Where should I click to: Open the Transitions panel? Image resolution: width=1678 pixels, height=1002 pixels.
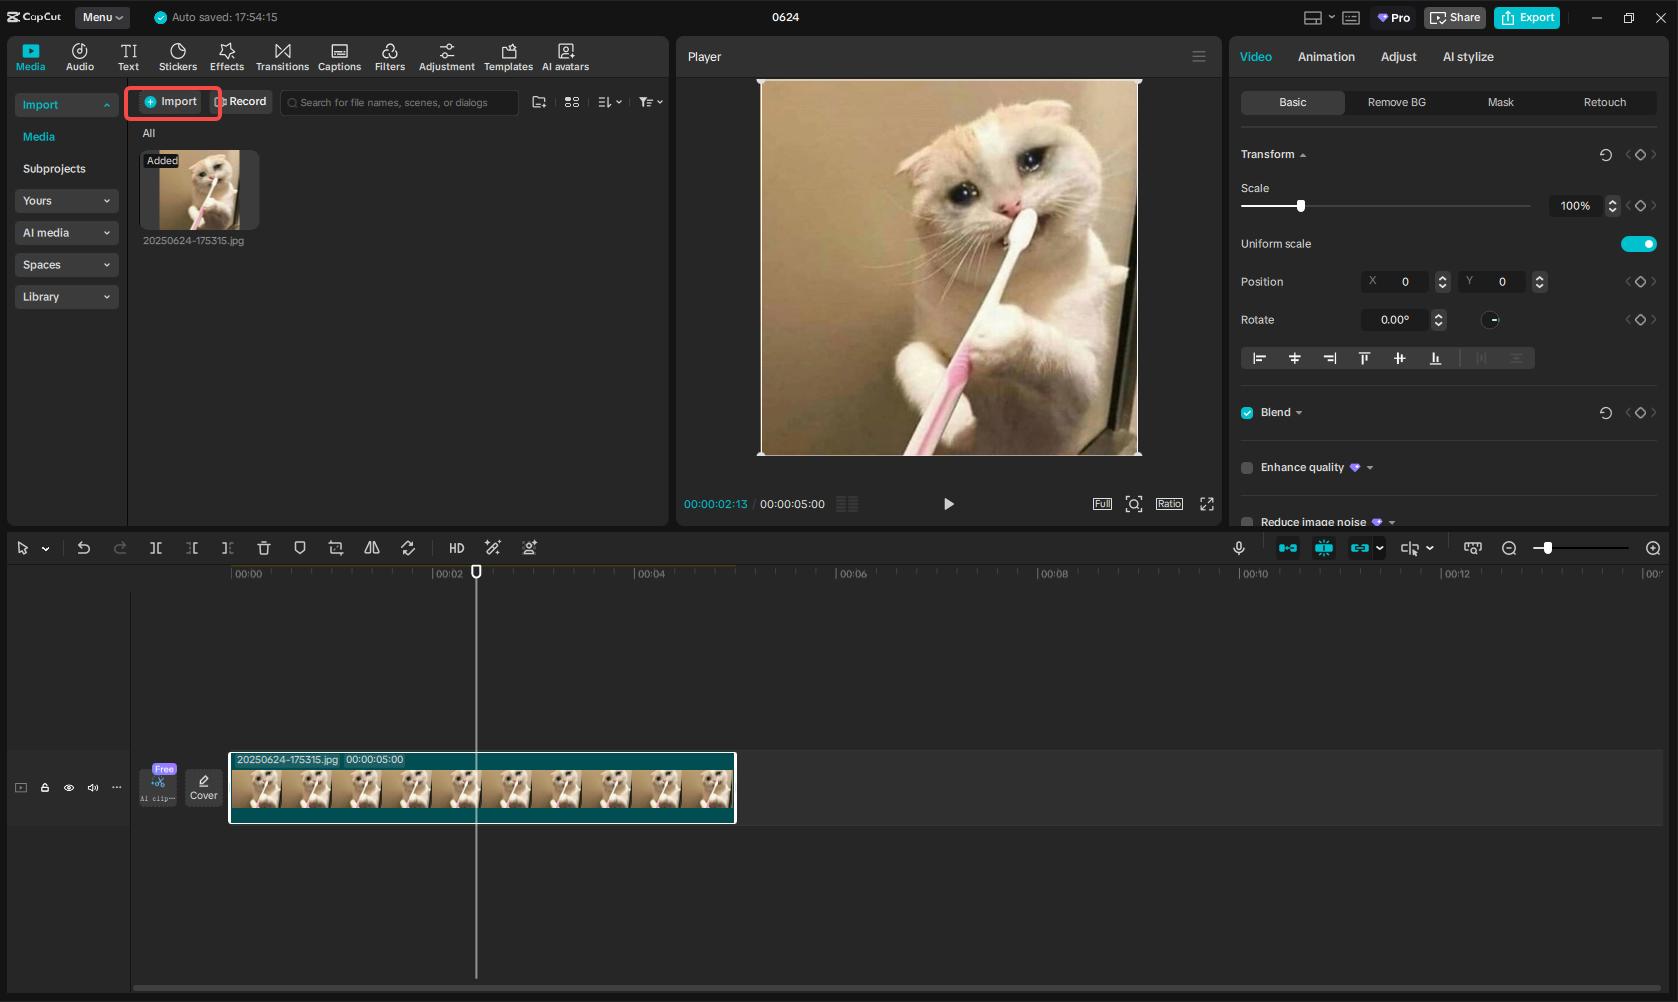pos(282,56)
